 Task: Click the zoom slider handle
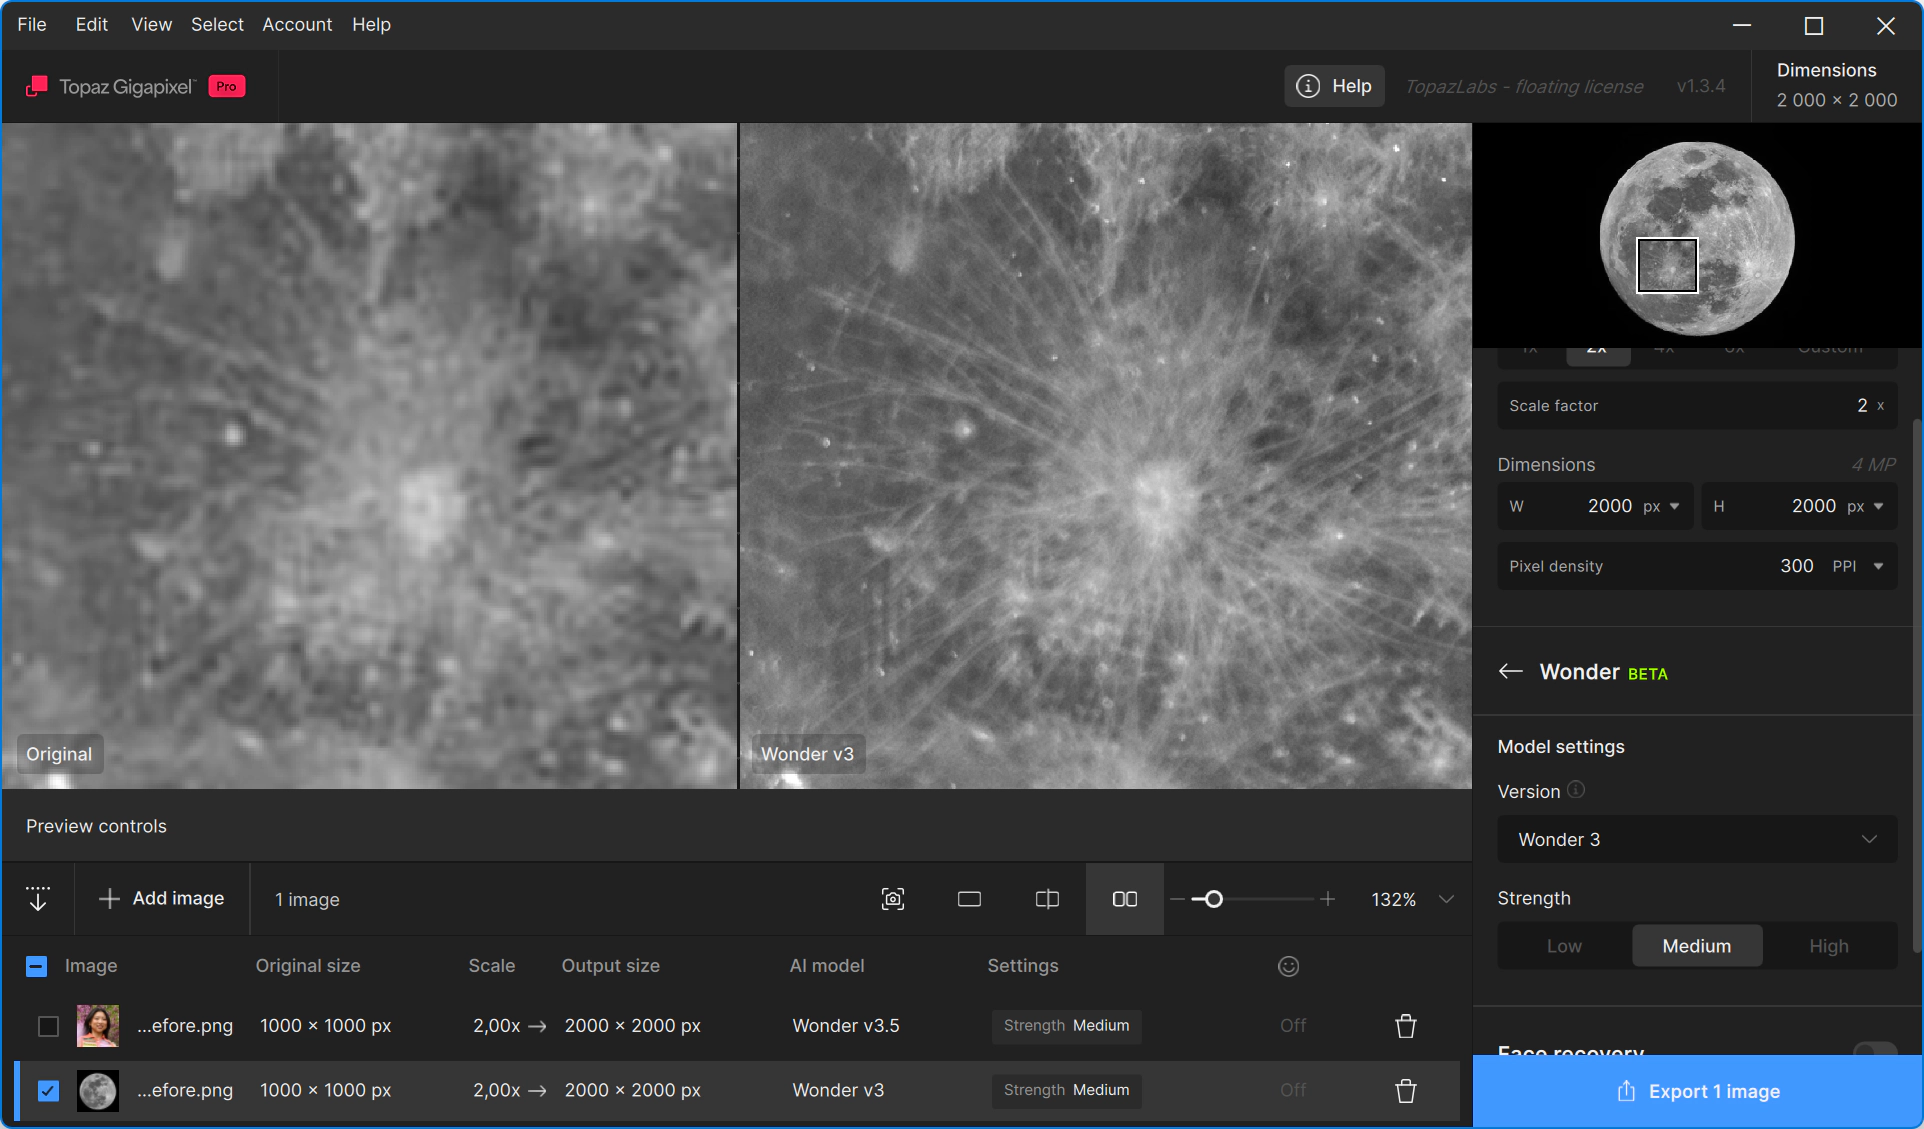click(x=1213, y=899)
